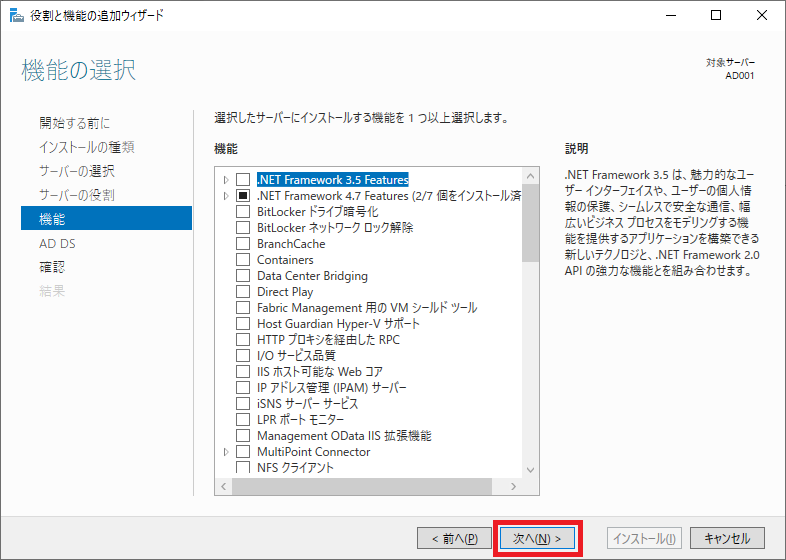This screenshot has width=786, height=560.
Task: Enable iSNS サーバー サービス checkbox
Action: pyautogui.click(x=243, y=404)
